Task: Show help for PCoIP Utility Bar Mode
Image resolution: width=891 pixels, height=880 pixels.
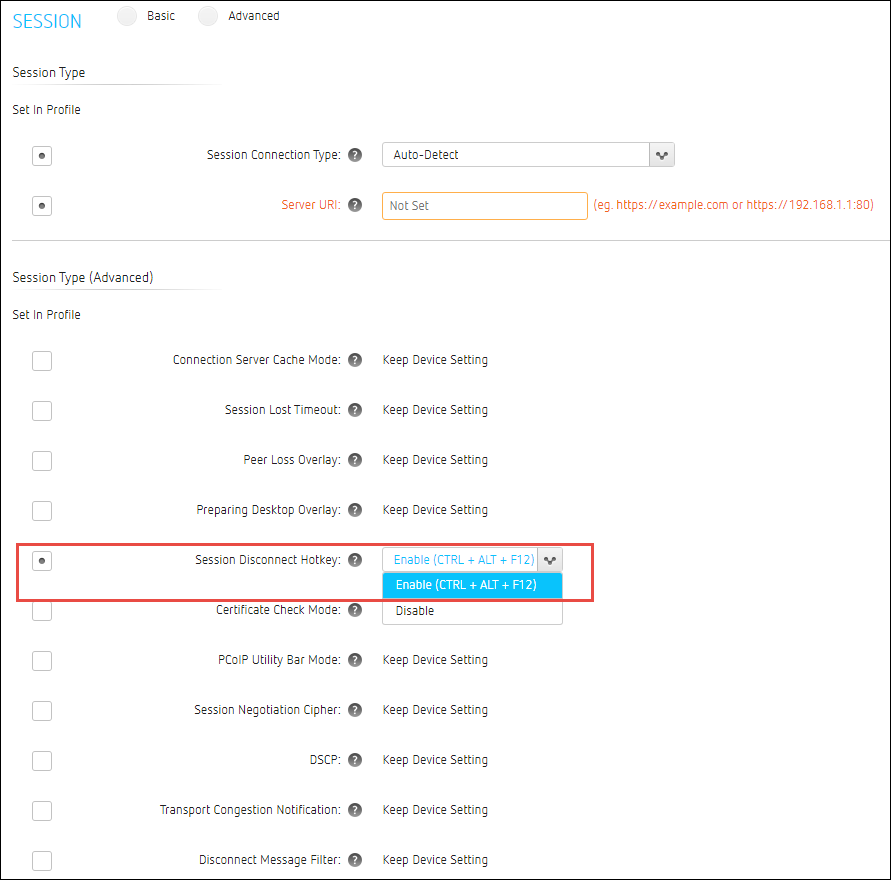Action: point(355,660)
